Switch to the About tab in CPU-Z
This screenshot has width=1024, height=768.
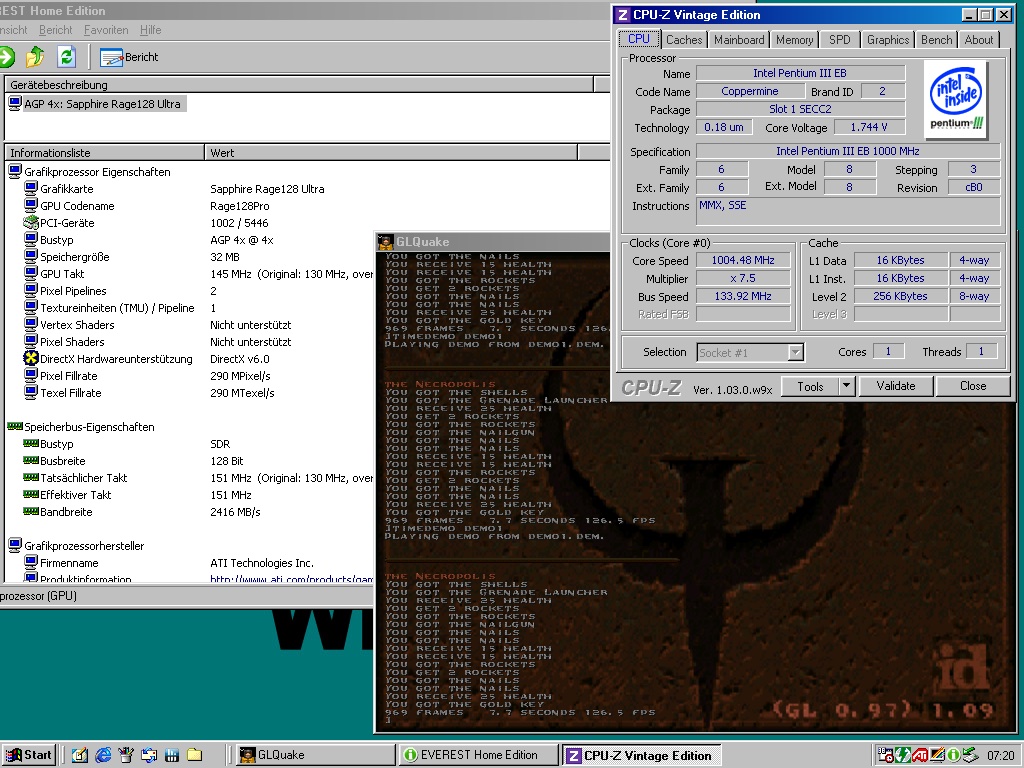click(978, 40)
